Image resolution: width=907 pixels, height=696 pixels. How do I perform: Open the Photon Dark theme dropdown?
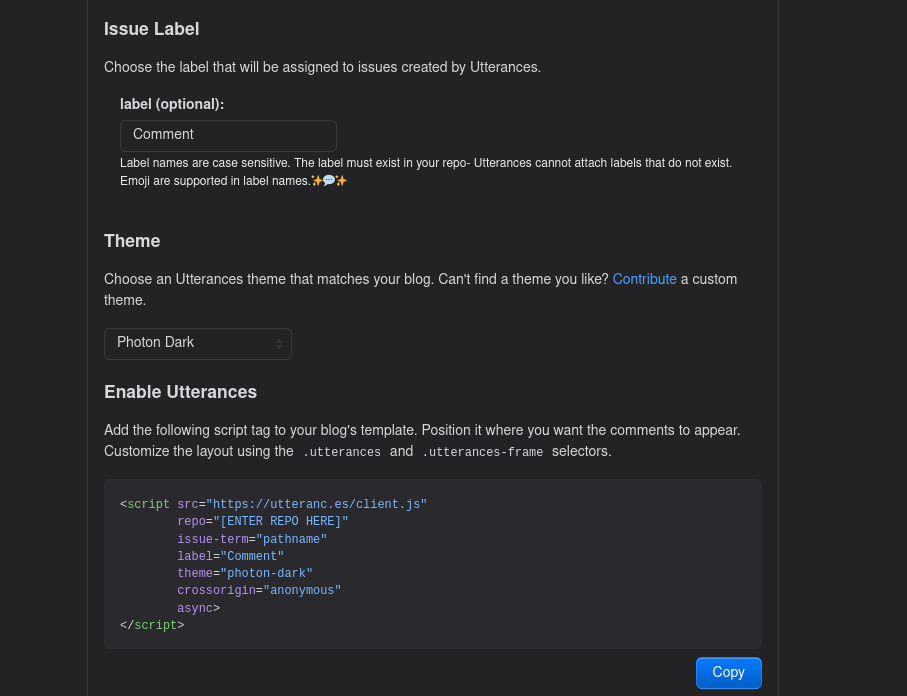198,344
